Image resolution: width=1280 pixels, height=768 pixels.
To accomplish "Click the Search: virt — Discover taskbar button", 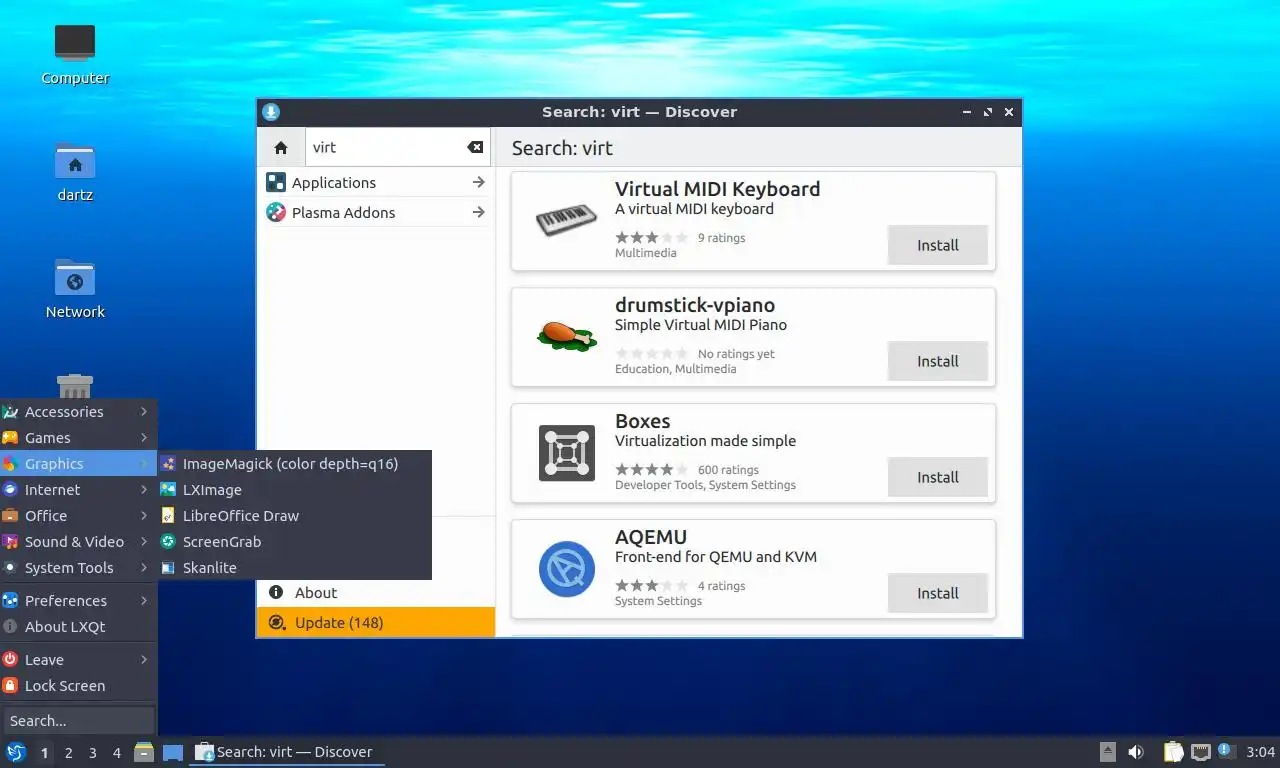I will tap(287, 752).
